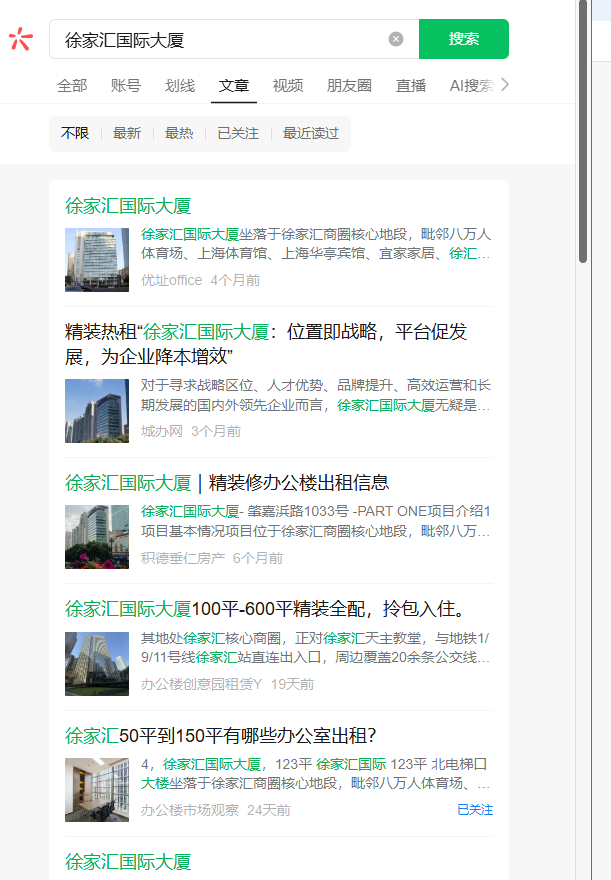This screenshot has height=880, width=611.
Task: Open article 徐家汇50平到150平有哪些办公室出租
Action: click(220, 735)
